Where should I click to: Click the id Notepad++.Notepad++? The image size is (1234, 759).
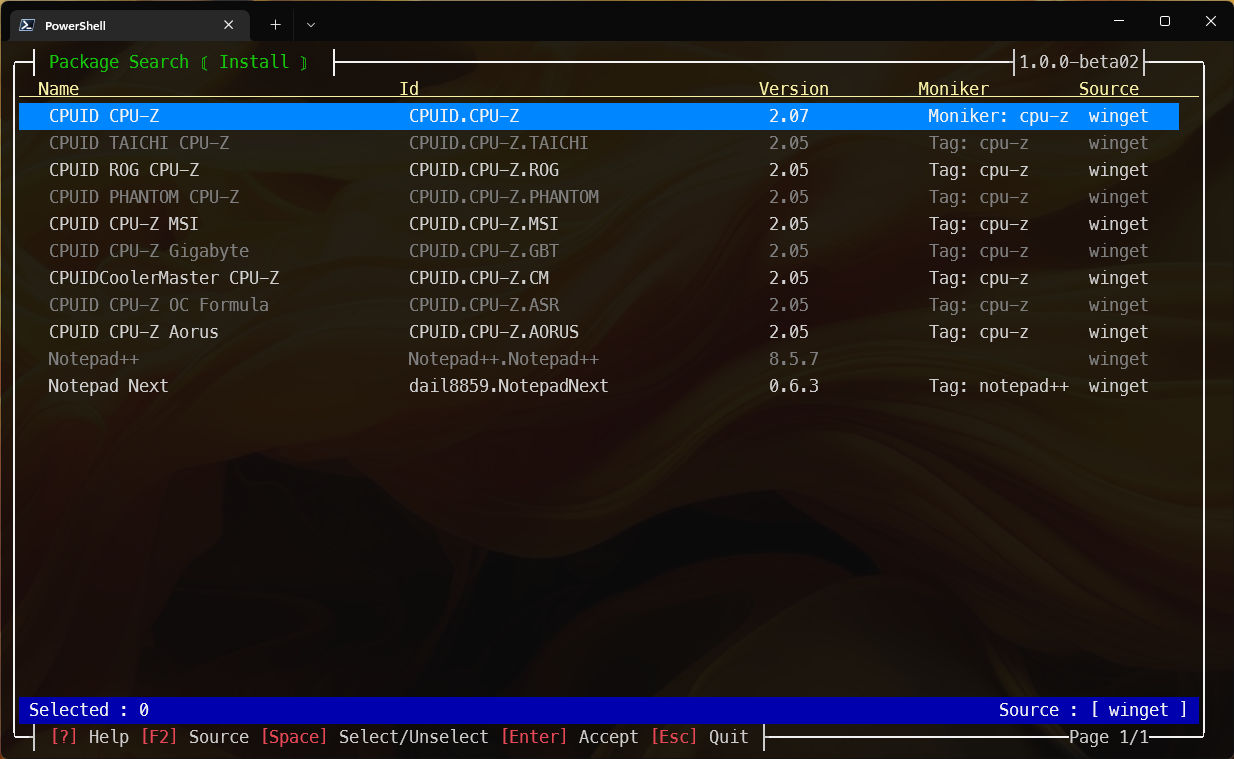tap(503, 359)
